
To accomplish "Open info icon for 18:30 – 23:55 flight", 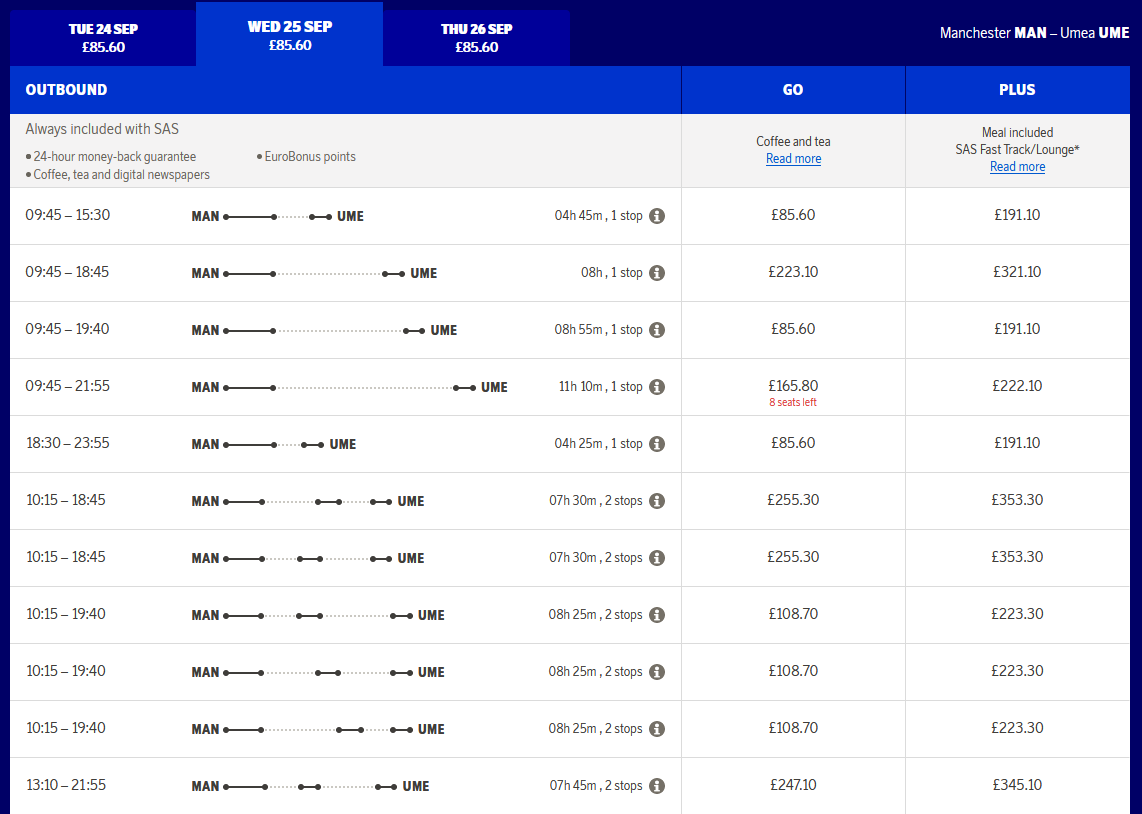I will tap(657, 443).
